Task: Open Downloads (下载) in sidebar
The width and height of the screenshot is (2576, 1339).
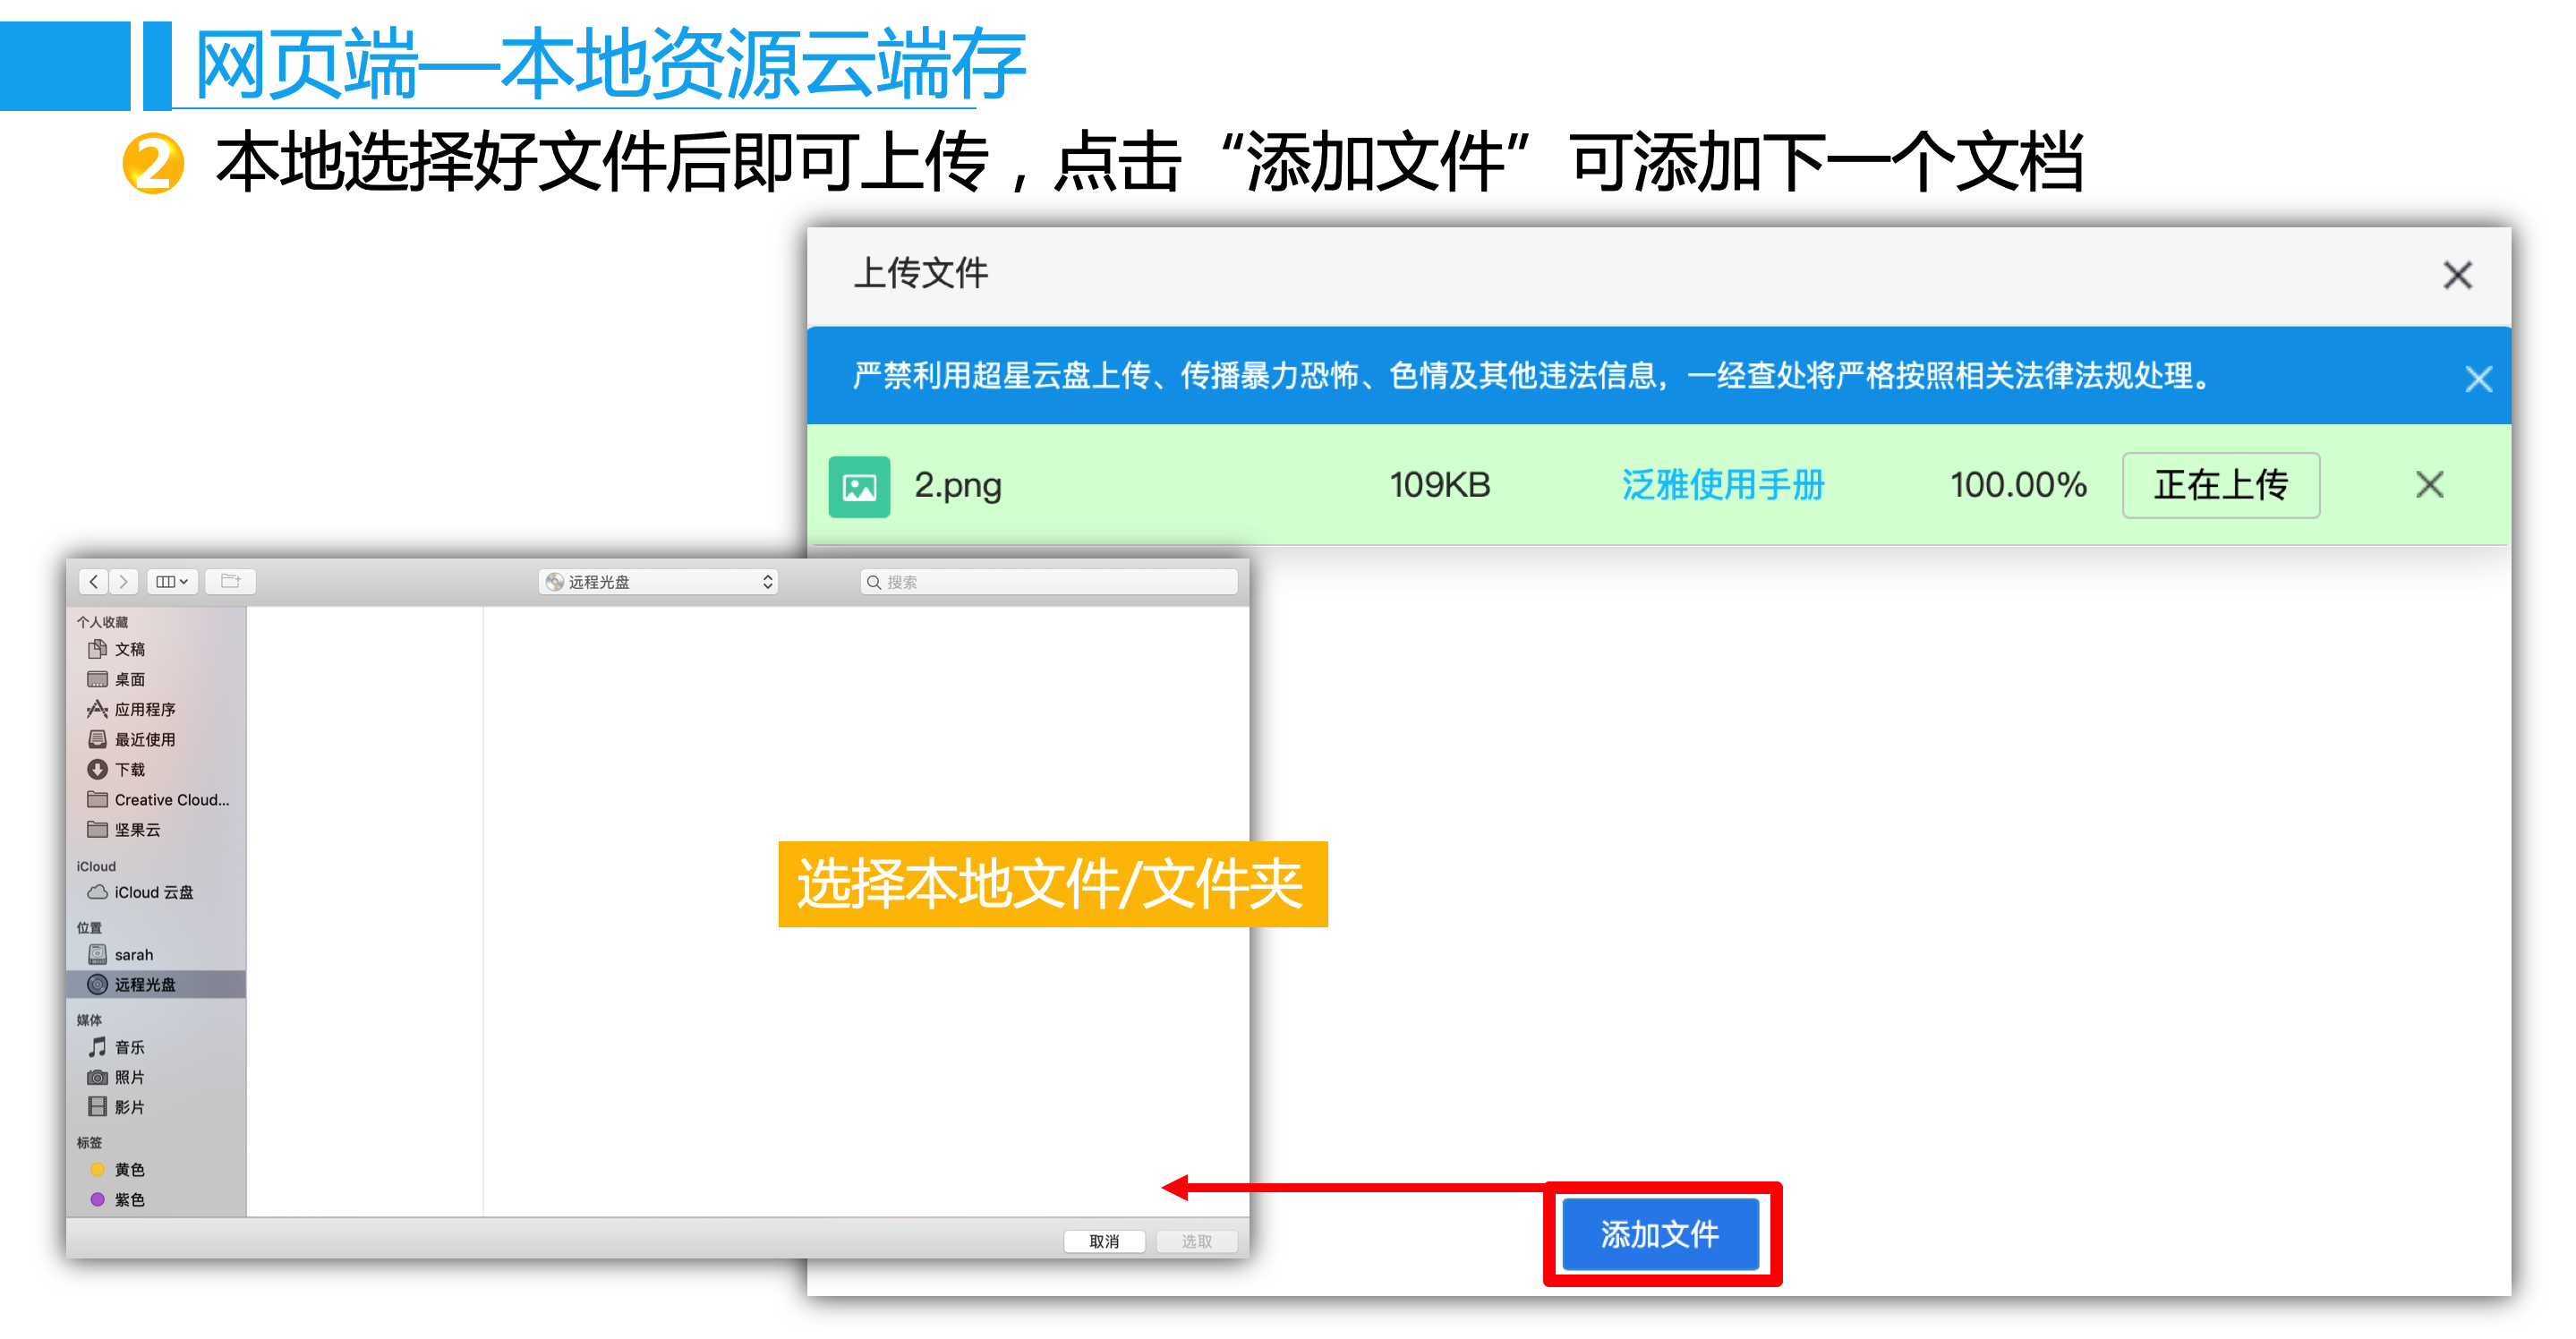Action: click(x=128, y=769)
